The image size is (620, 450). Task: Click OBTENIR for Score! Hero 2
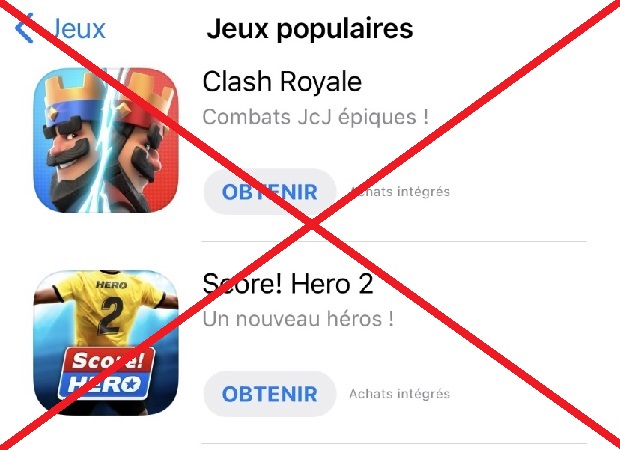(270, 394)
